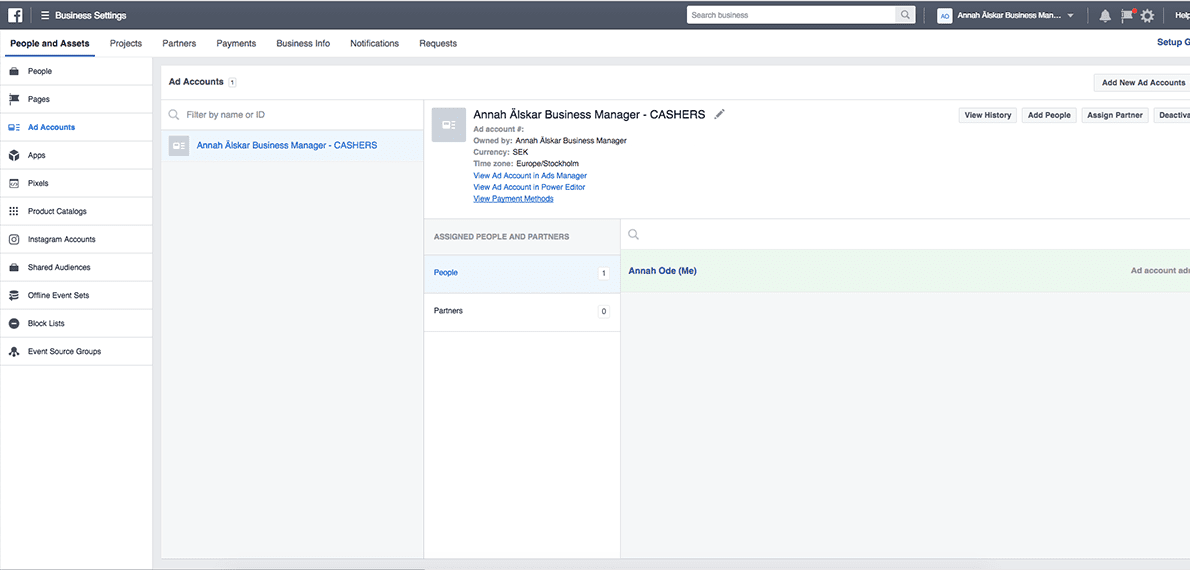
Task: Click the Add New Ad Accounts button
Action: pos(1142,83)
